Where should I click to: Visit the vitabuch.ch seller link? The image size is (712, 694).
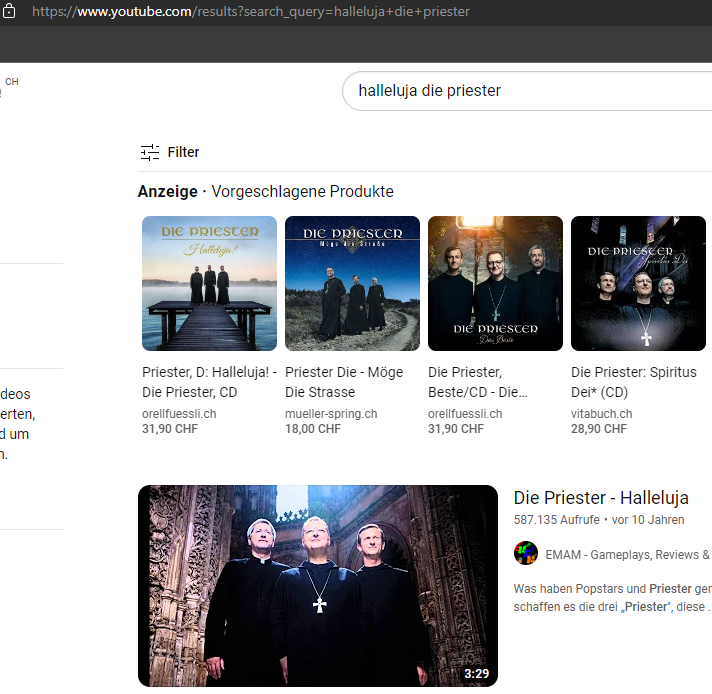601,413
